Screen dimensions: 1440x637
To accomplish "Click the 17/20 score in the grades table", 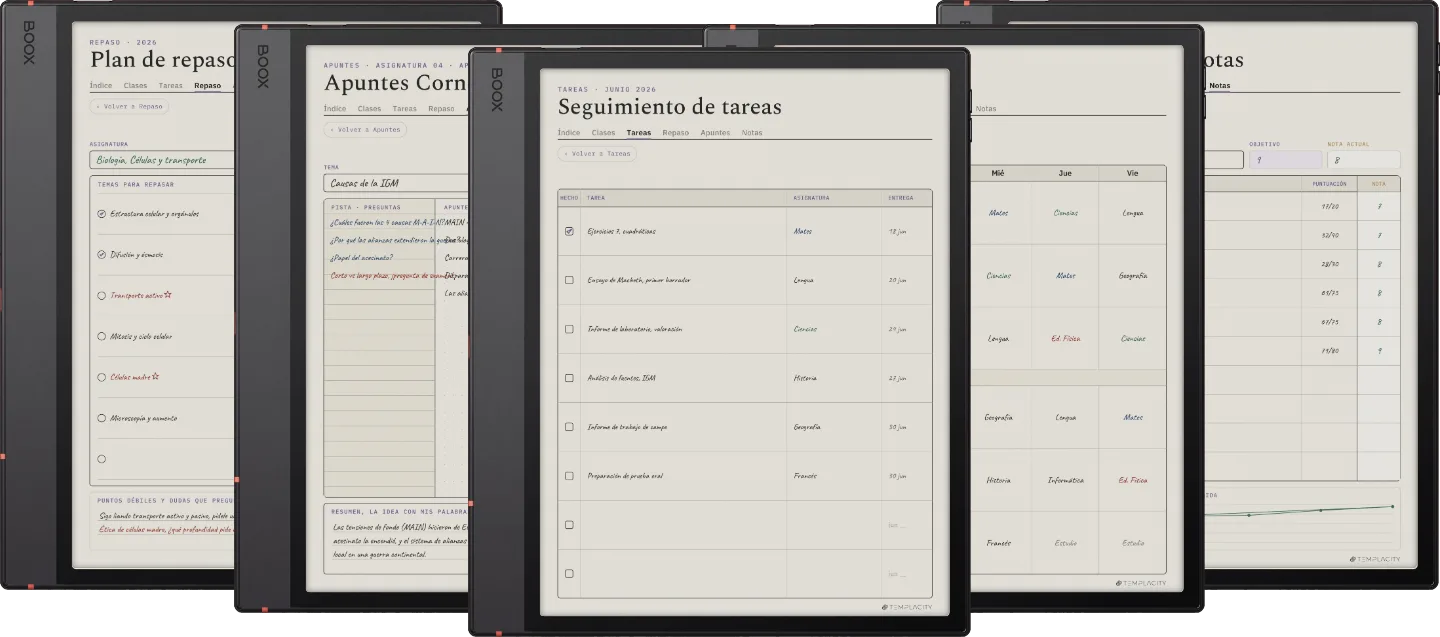I will 1329,207.
